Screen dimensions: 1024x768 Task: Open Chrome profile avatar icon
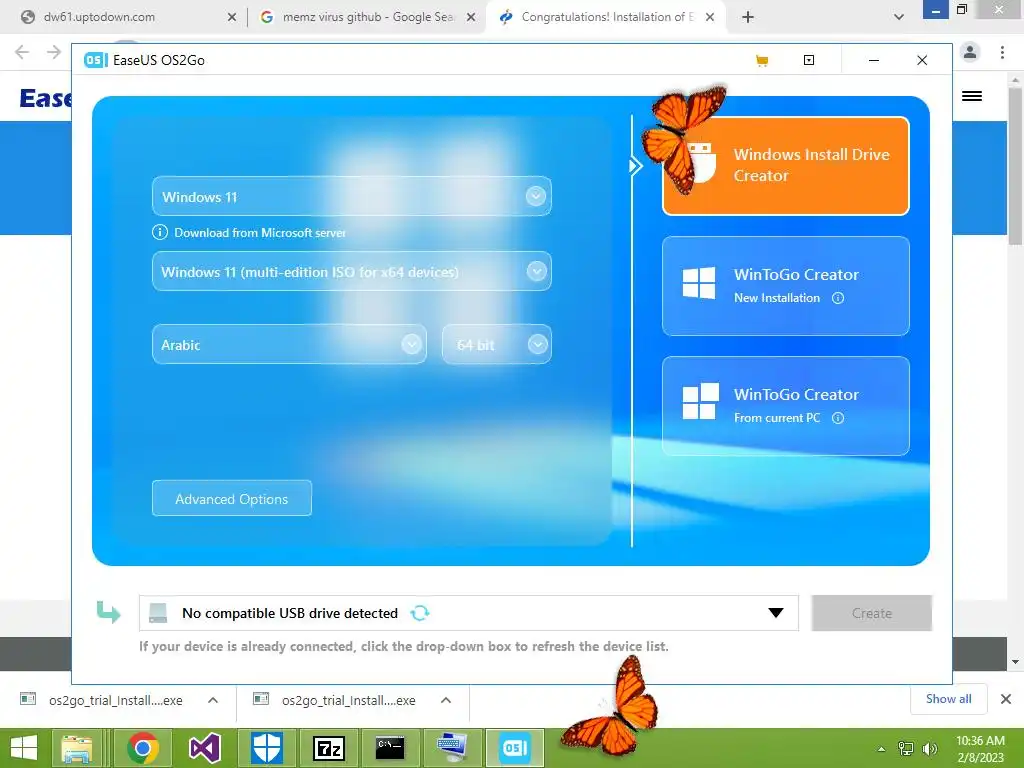tap(970, 52)
